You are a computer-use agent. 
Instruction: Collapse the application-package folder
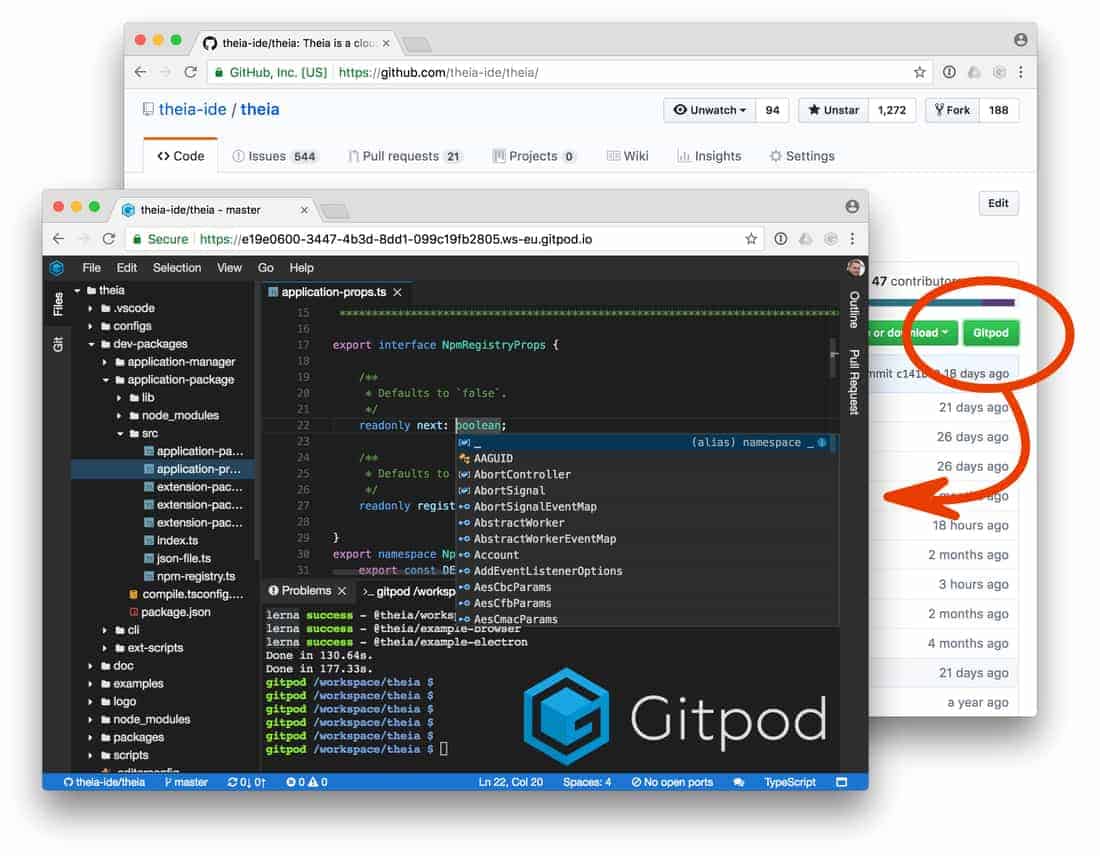[106, 380]
